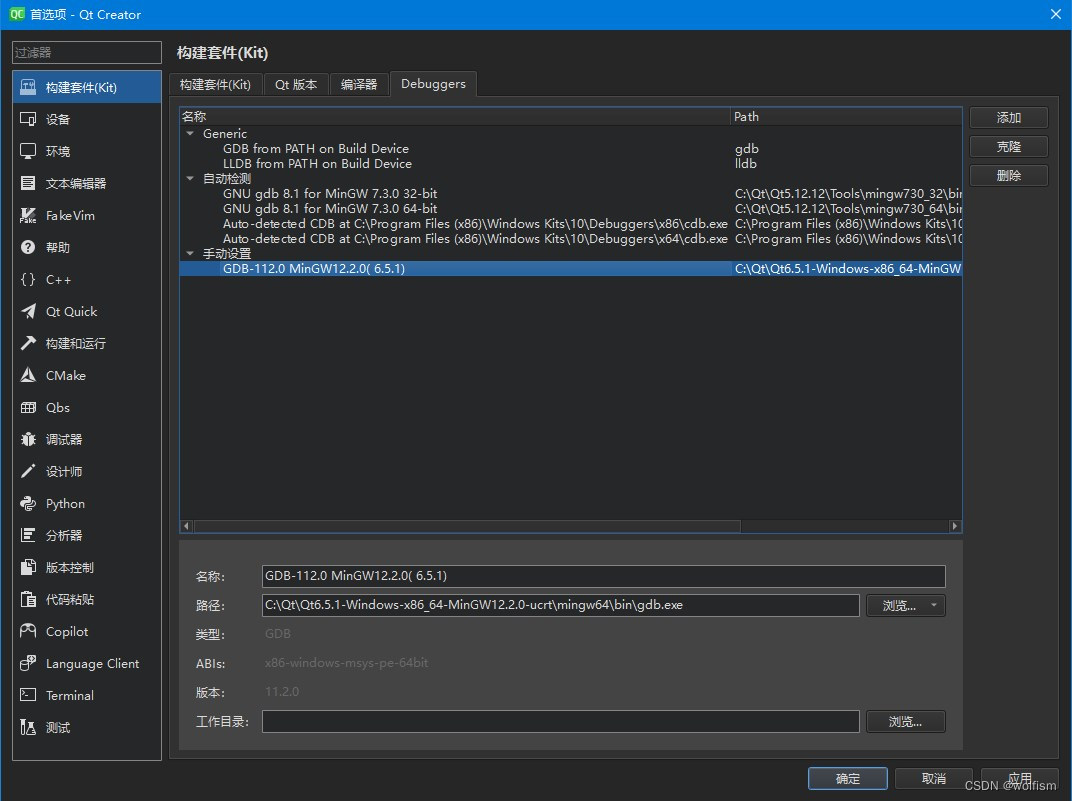Open the Python settings icon
The width and height of the screenshot is (1072, 801).
point(28,504)
